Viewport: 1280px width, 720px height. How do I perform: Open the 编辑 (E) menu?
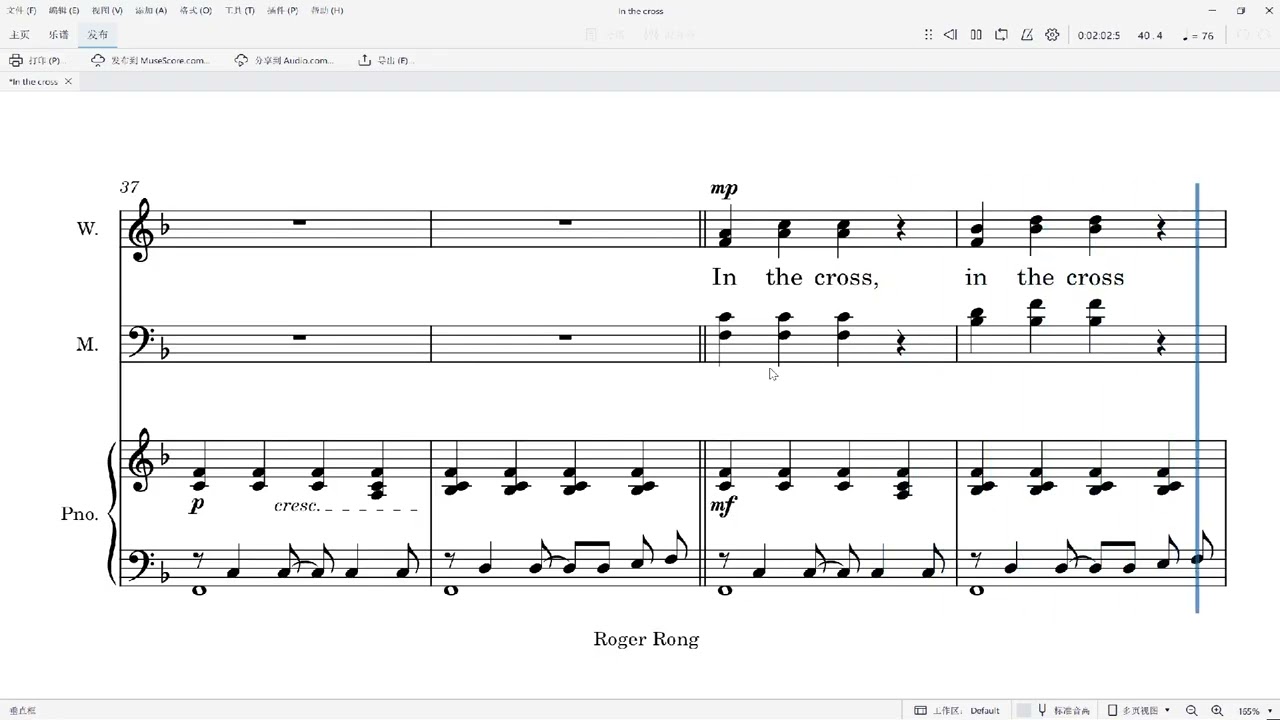[x=64, y=10]
